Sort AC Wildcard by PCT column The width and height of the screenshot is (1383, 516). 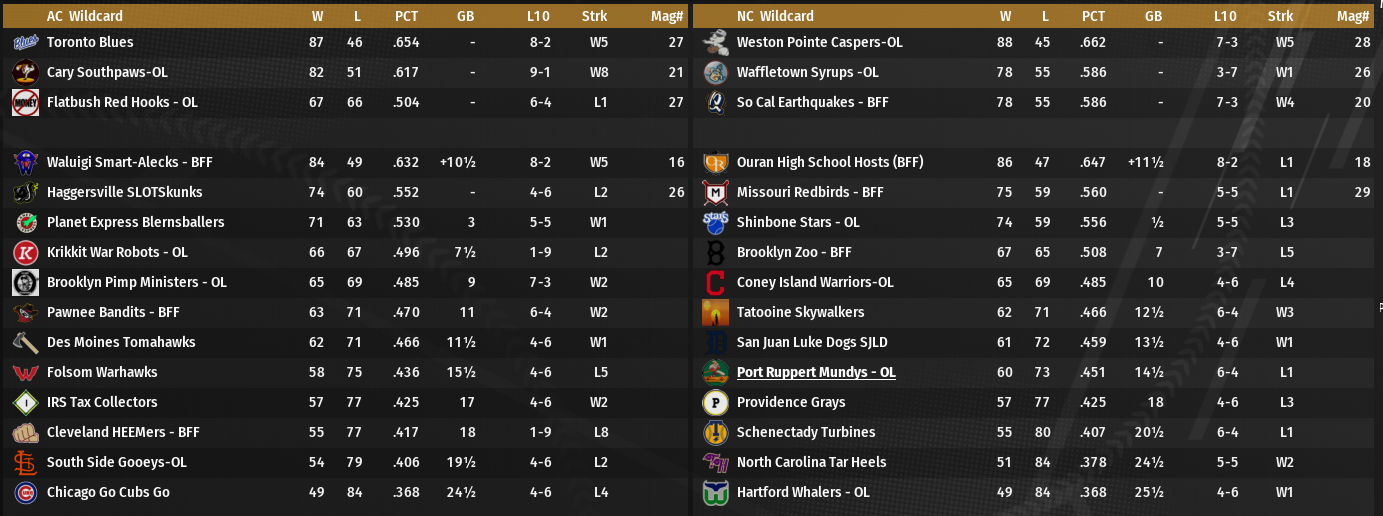[x=406, y=16]
